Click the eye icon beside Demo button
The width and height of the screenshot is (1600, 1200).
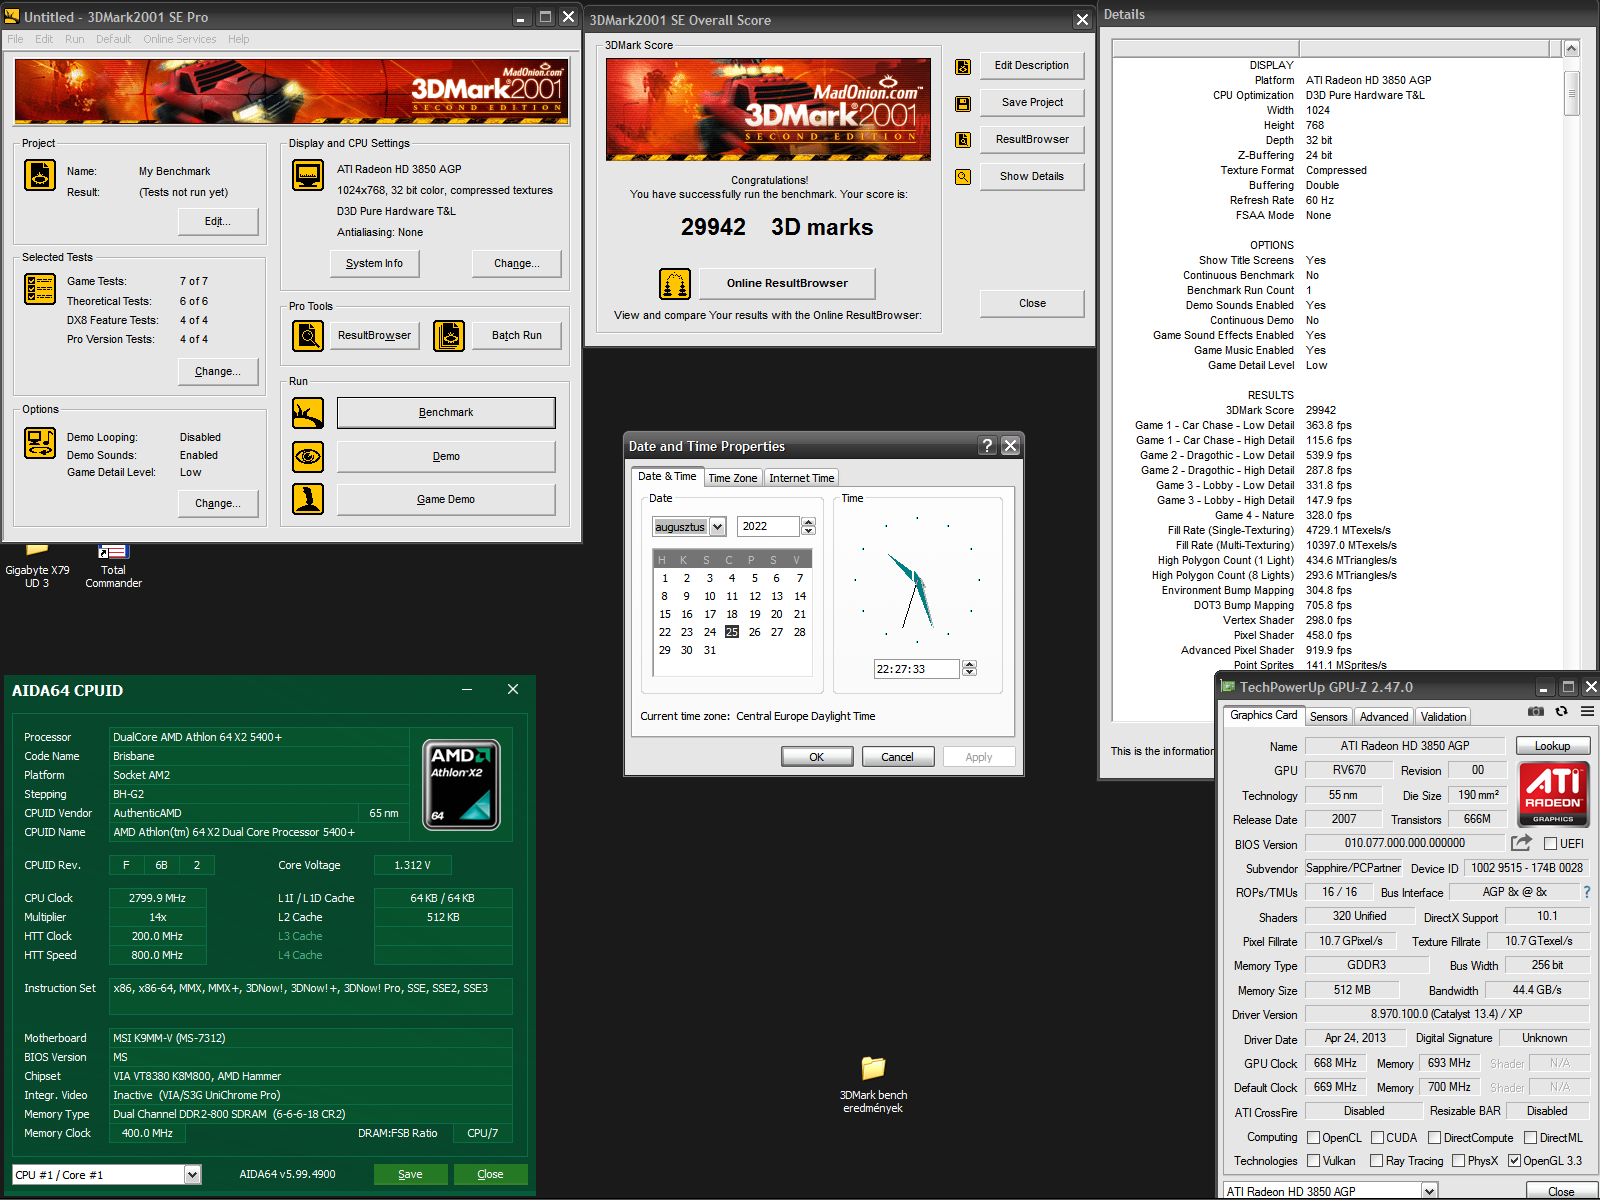(308, 457)
